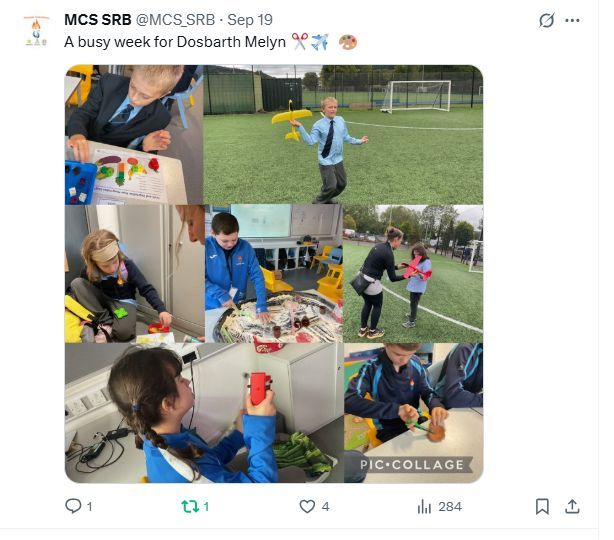The width and height of the screenshot is (614, 540).
Task: Click the PIC-COLLAGE watermark on image
Action: pyautogui.click(x=412, y=465)
